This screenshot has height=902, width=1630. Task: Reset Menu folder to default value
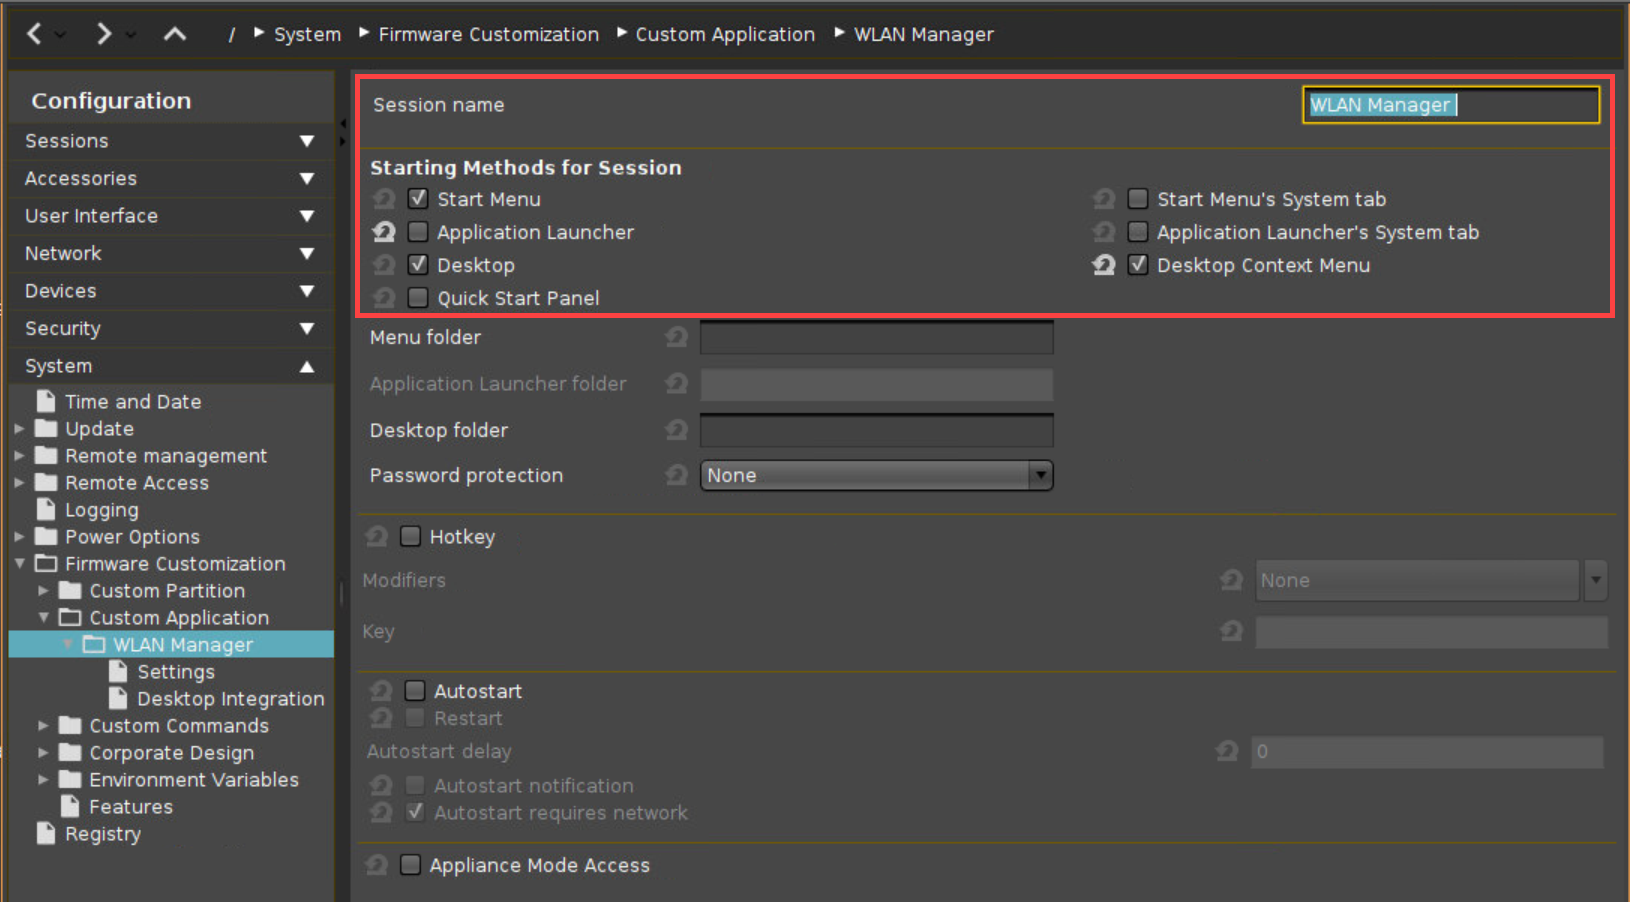coord(676,337)
